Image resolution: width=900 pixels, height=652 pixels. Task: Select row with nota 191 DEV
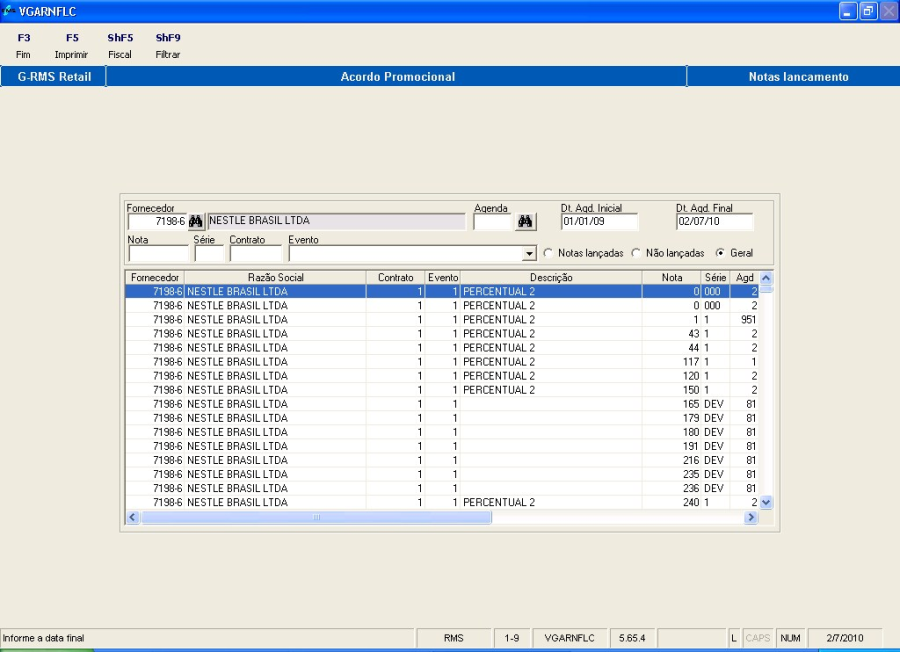(442, 446)
